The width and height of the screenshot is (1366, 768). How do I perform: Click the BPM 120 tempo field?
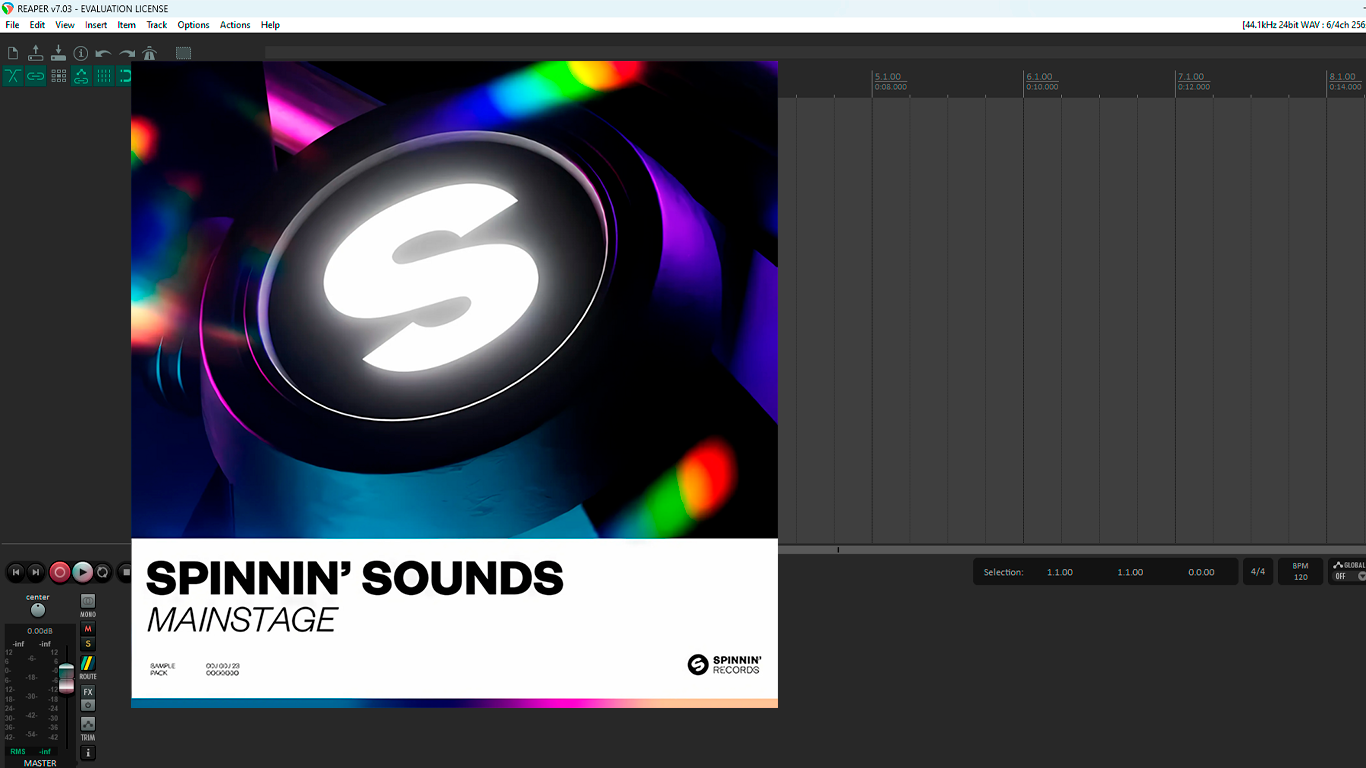(x=1300, y=572)
